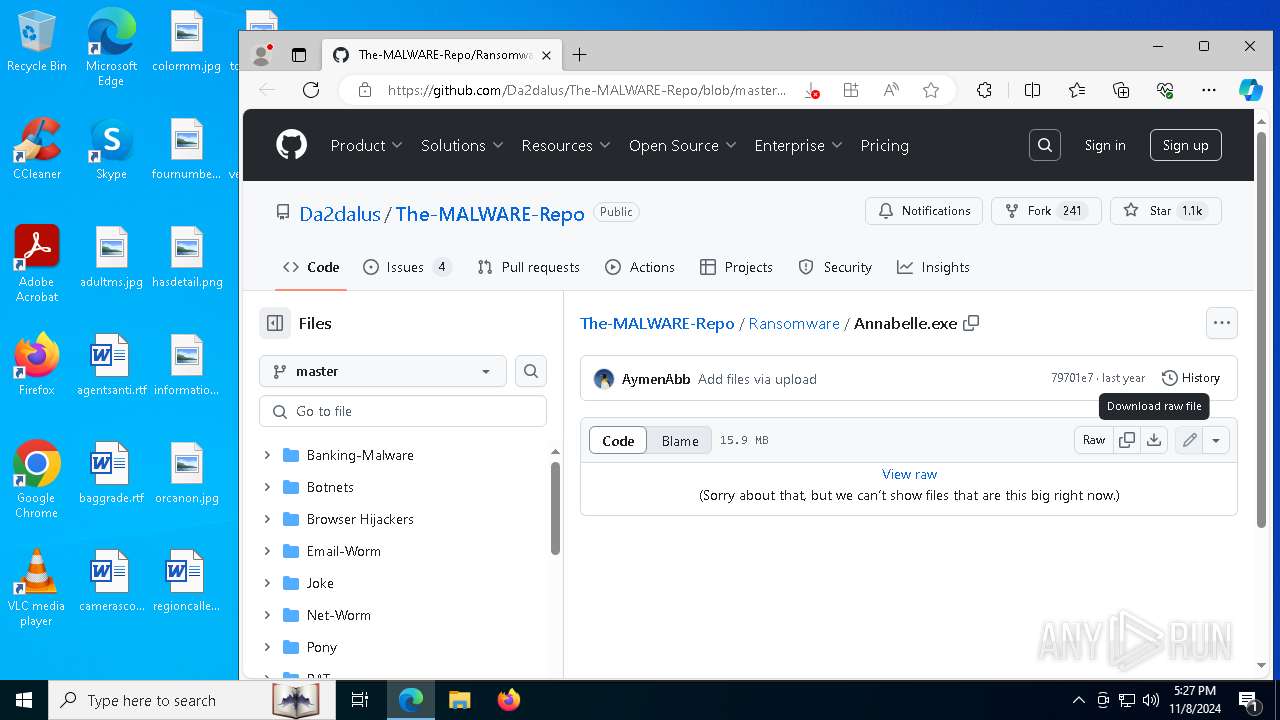Launch Firefox from taskbar

click(x=509, y=700)
